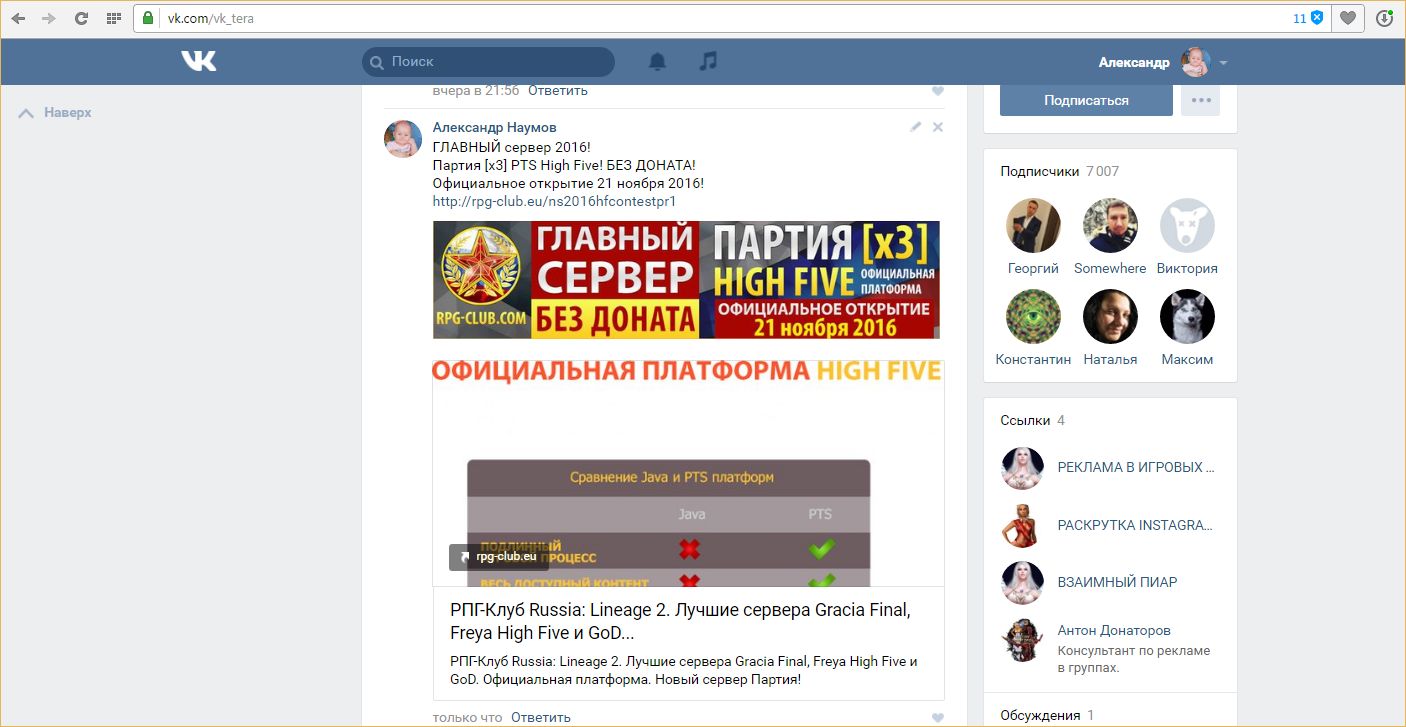Open the Ссылки 4 section heading
Viewport: 1406px width, 727px height.
click(x=1033, y=420)
